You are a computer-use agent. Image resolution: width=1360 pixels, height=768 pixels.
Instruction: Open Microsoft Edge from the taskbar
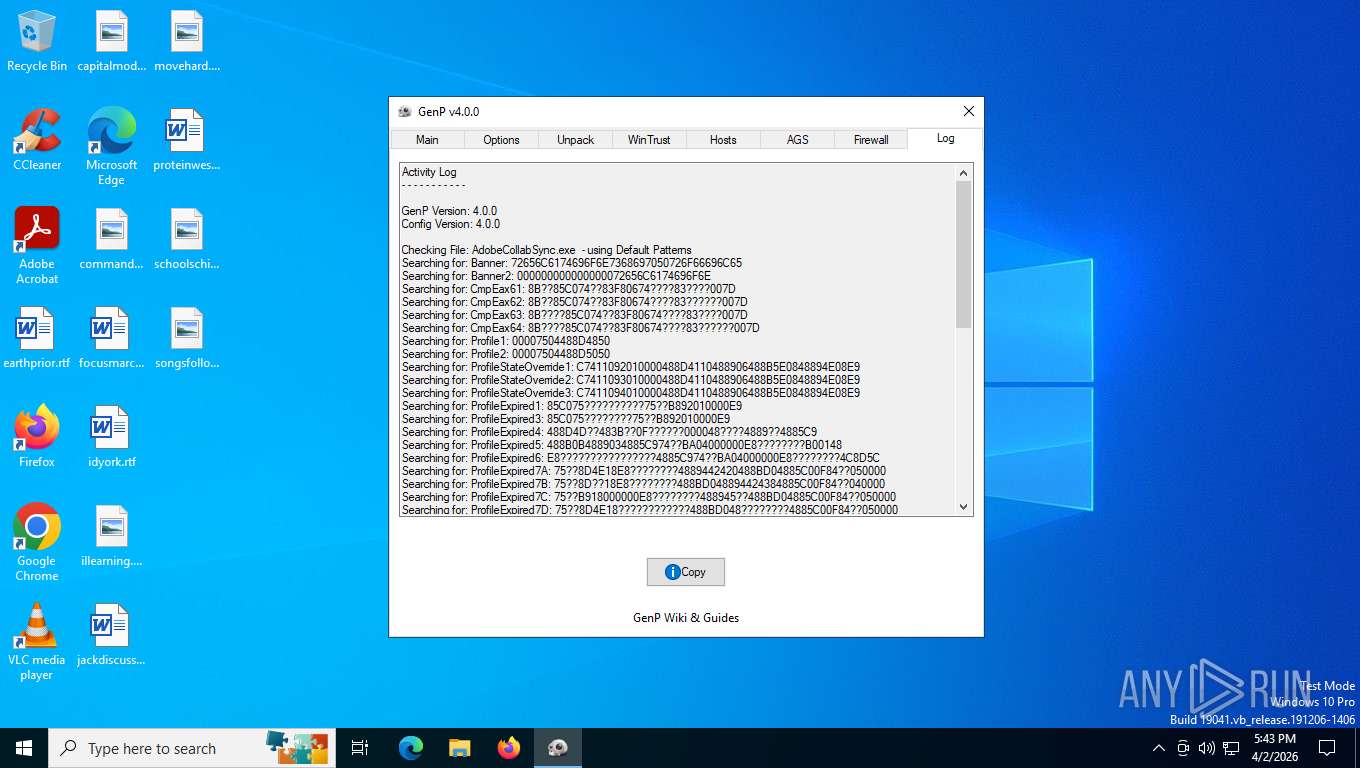click(x=410, y=748)
